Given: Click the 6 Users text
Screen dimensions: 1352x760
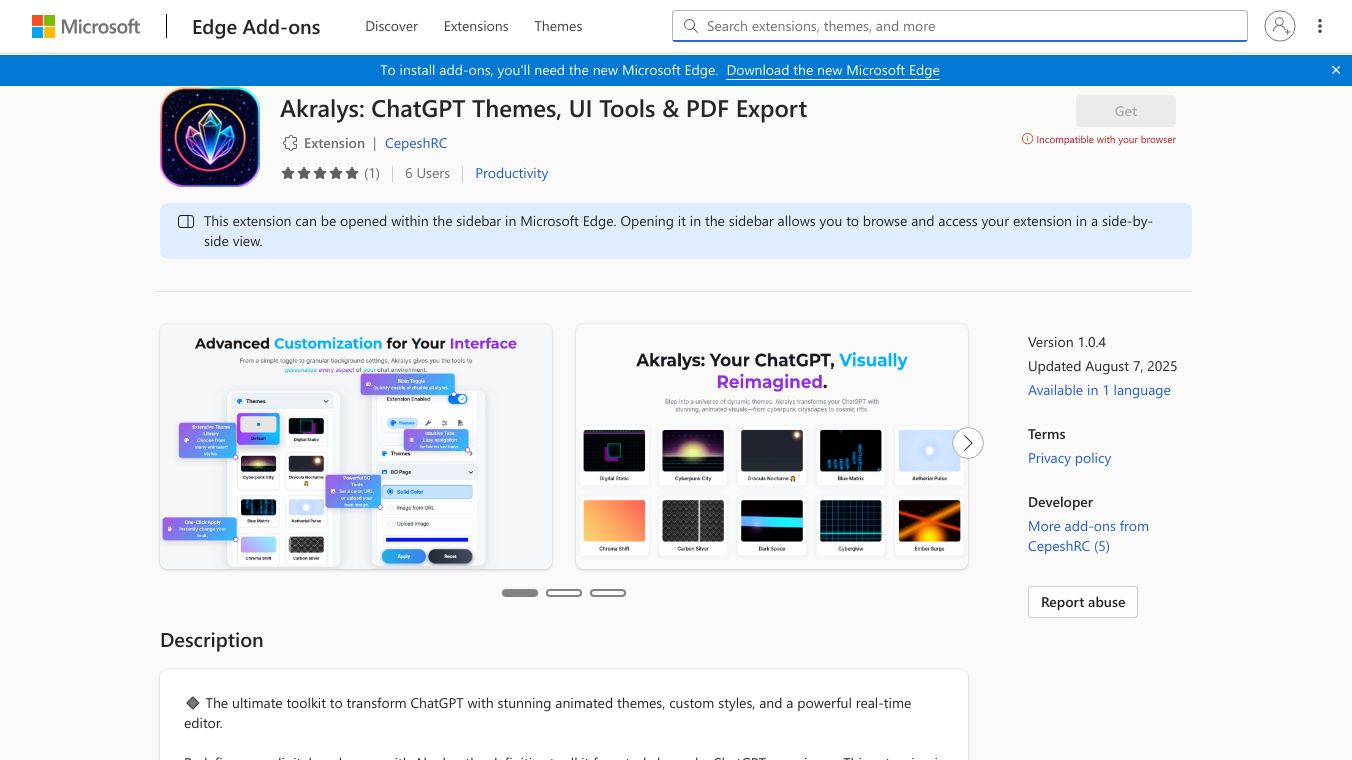Looking at the screenshot, I should pos(427,173).
